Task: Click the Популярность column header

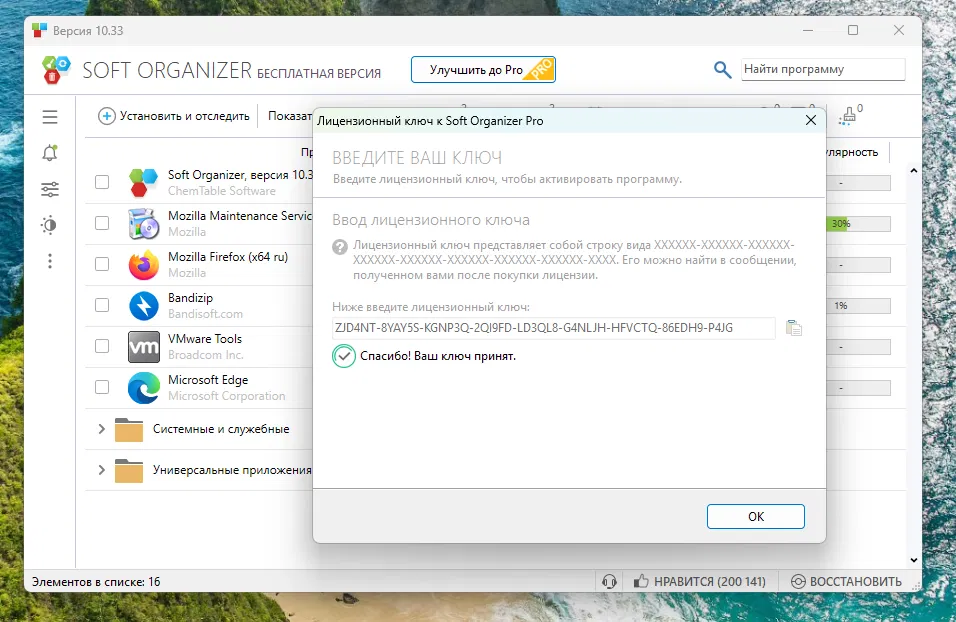Action: [852, 152]
